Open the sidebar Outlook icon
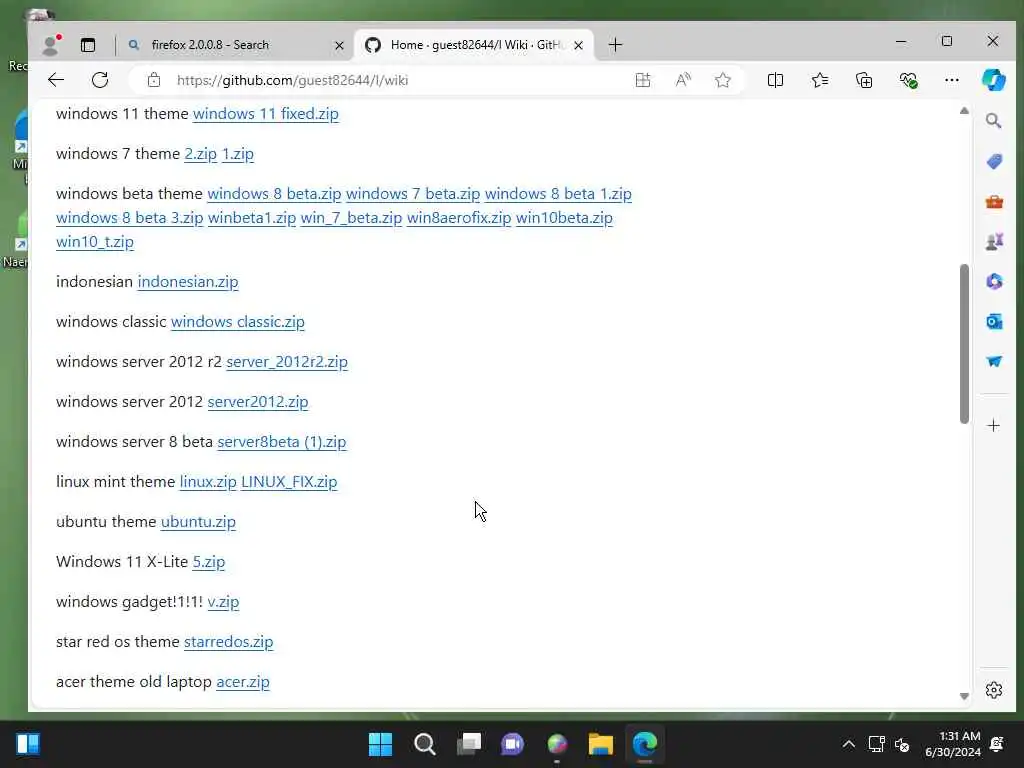 tap(994, 321)
